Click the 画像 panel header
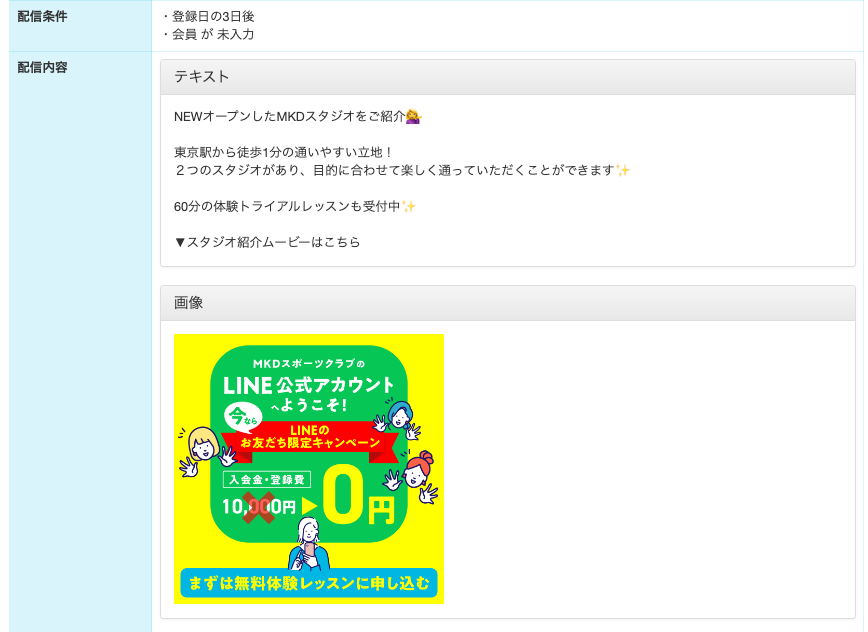868x632 pixels. (x=508, y=303)
